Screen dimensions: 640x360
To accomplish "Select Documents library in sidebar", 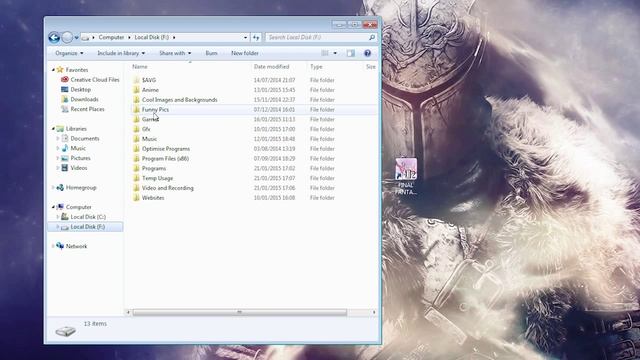I will (84, 138).
